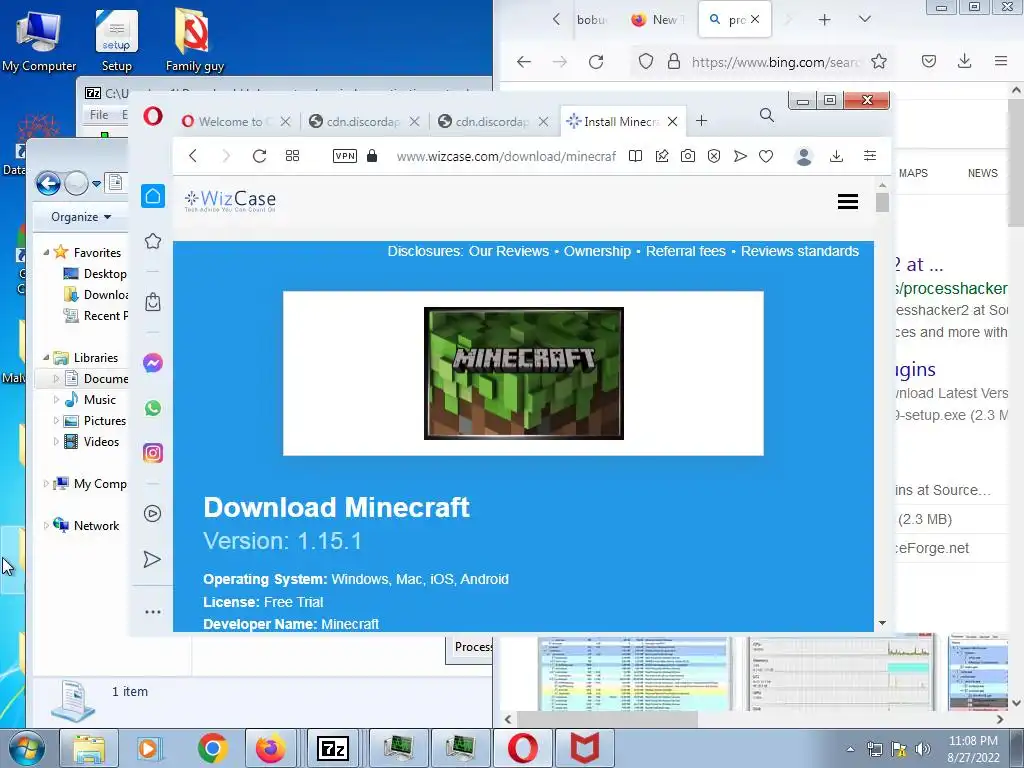
Task: Open Opera downloads arrow icon
Action: click(x=836, y=155)
